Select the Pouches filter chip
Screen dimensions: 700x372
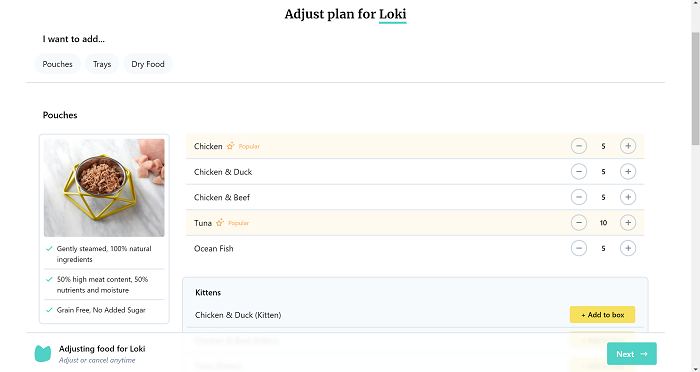point(58,64)
